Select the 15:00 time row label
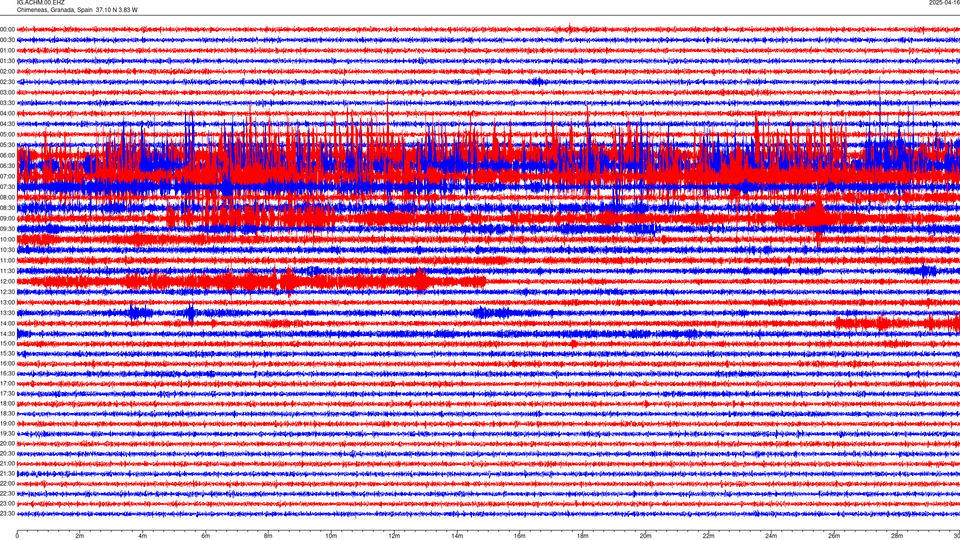The height and width of the screenshot is (540, 960). click(7, 344)
